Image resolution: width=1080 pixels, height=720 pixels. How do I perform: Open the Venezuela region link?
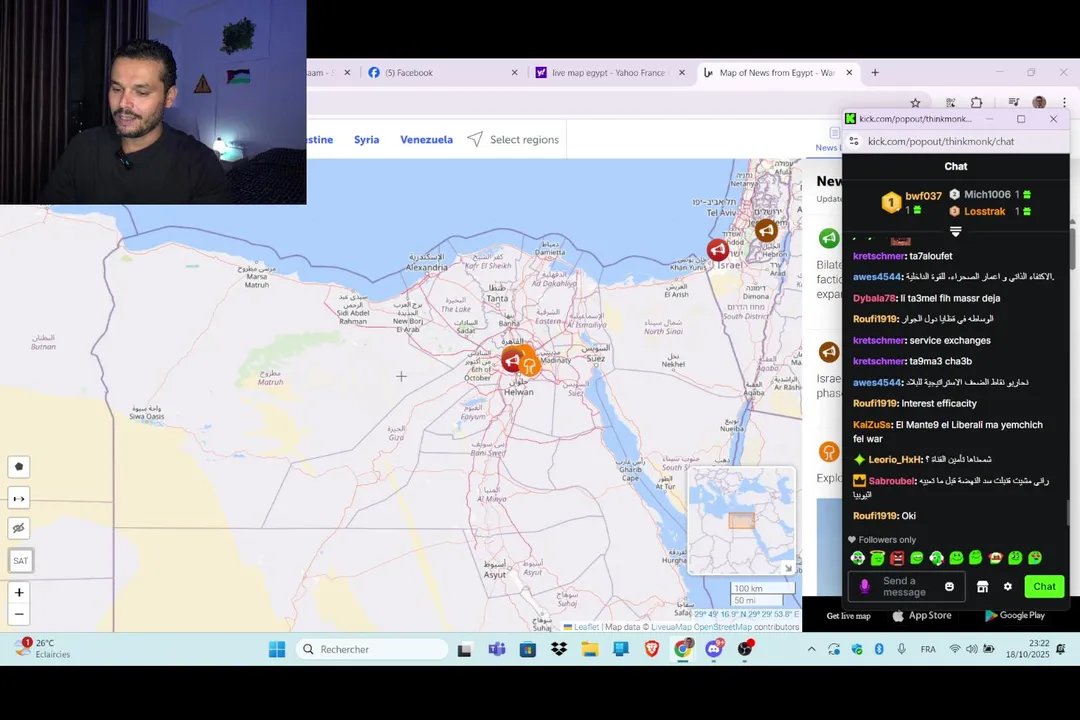(426, 139)
